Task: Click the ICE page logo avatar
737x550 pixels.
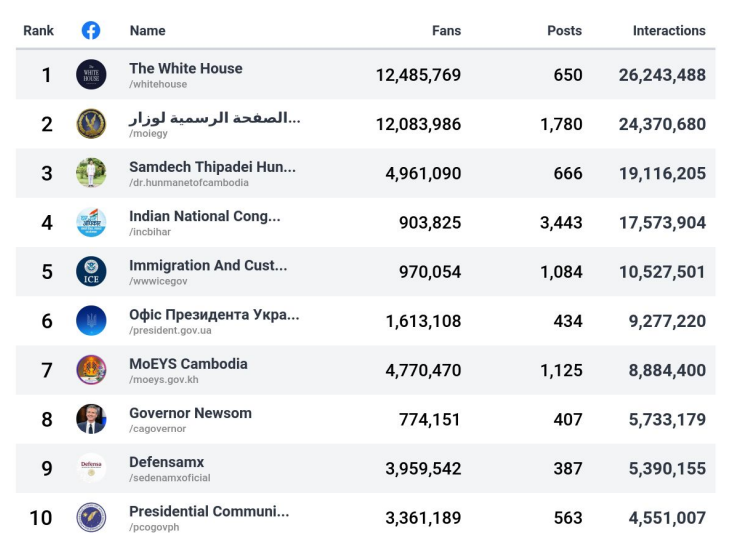Action: click(x=91, y=271)
